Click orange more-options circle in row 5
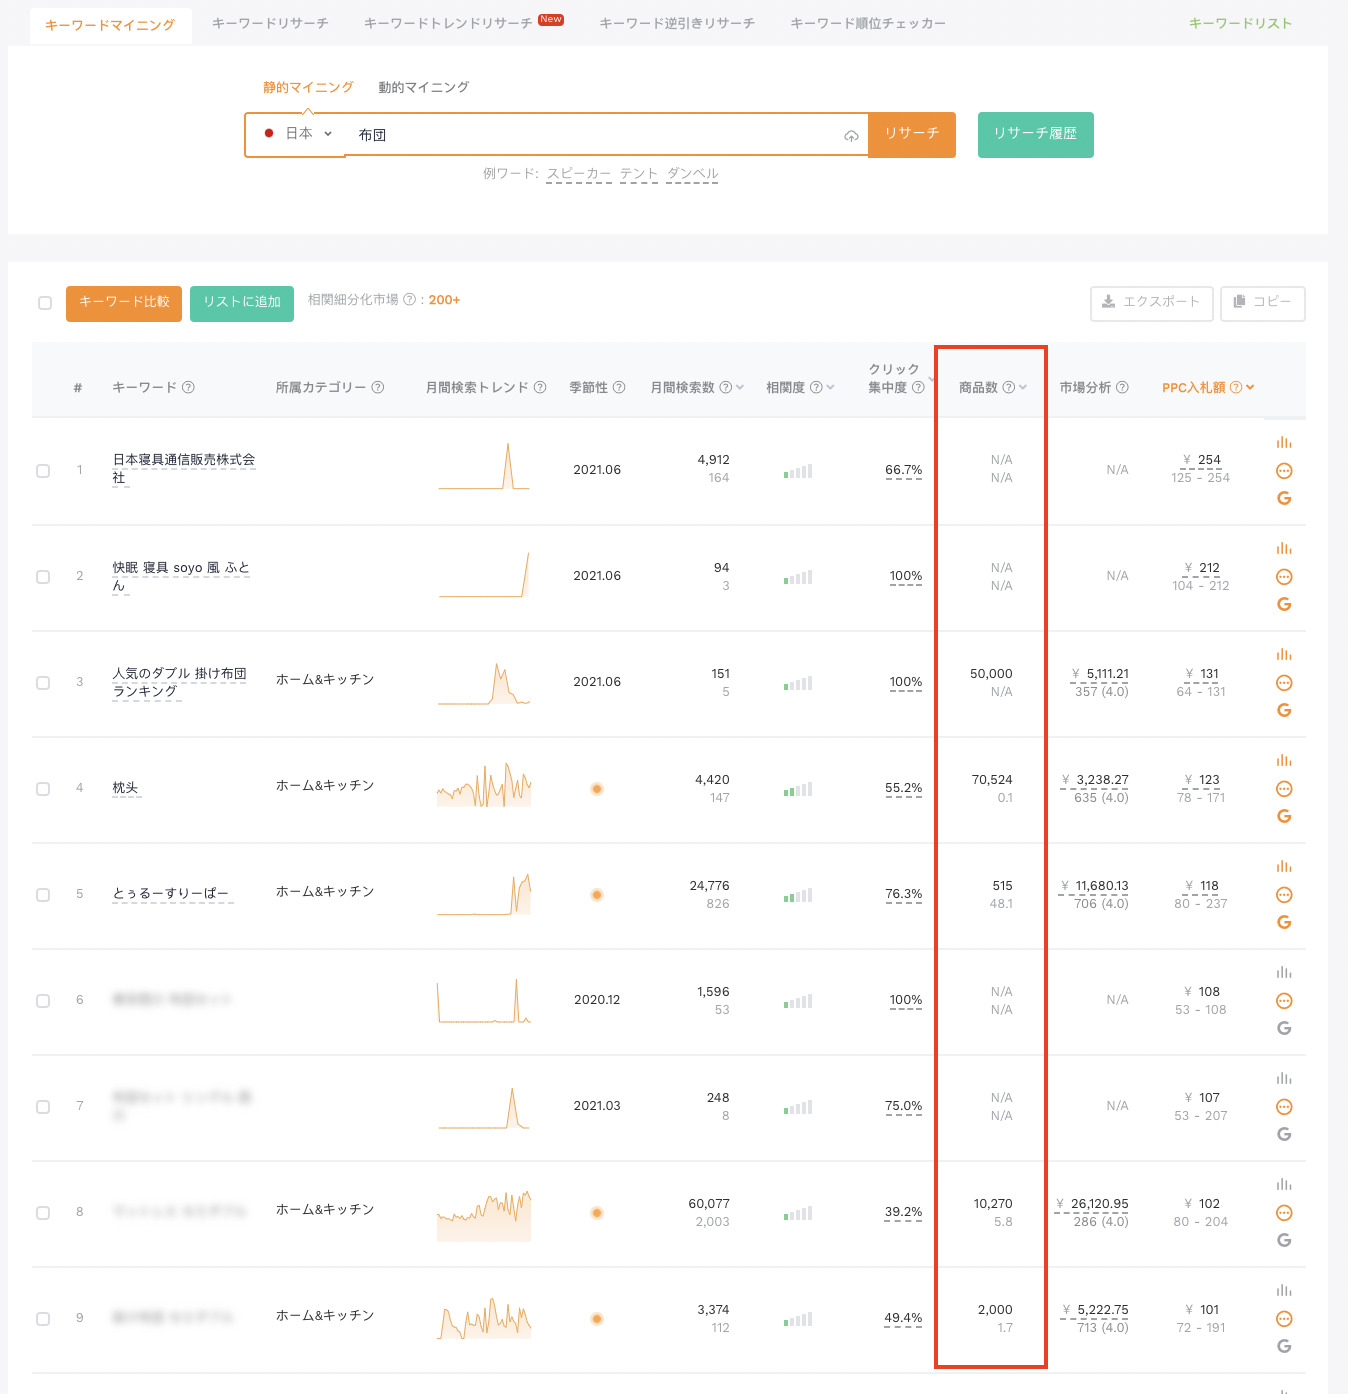 point(1284,895)
